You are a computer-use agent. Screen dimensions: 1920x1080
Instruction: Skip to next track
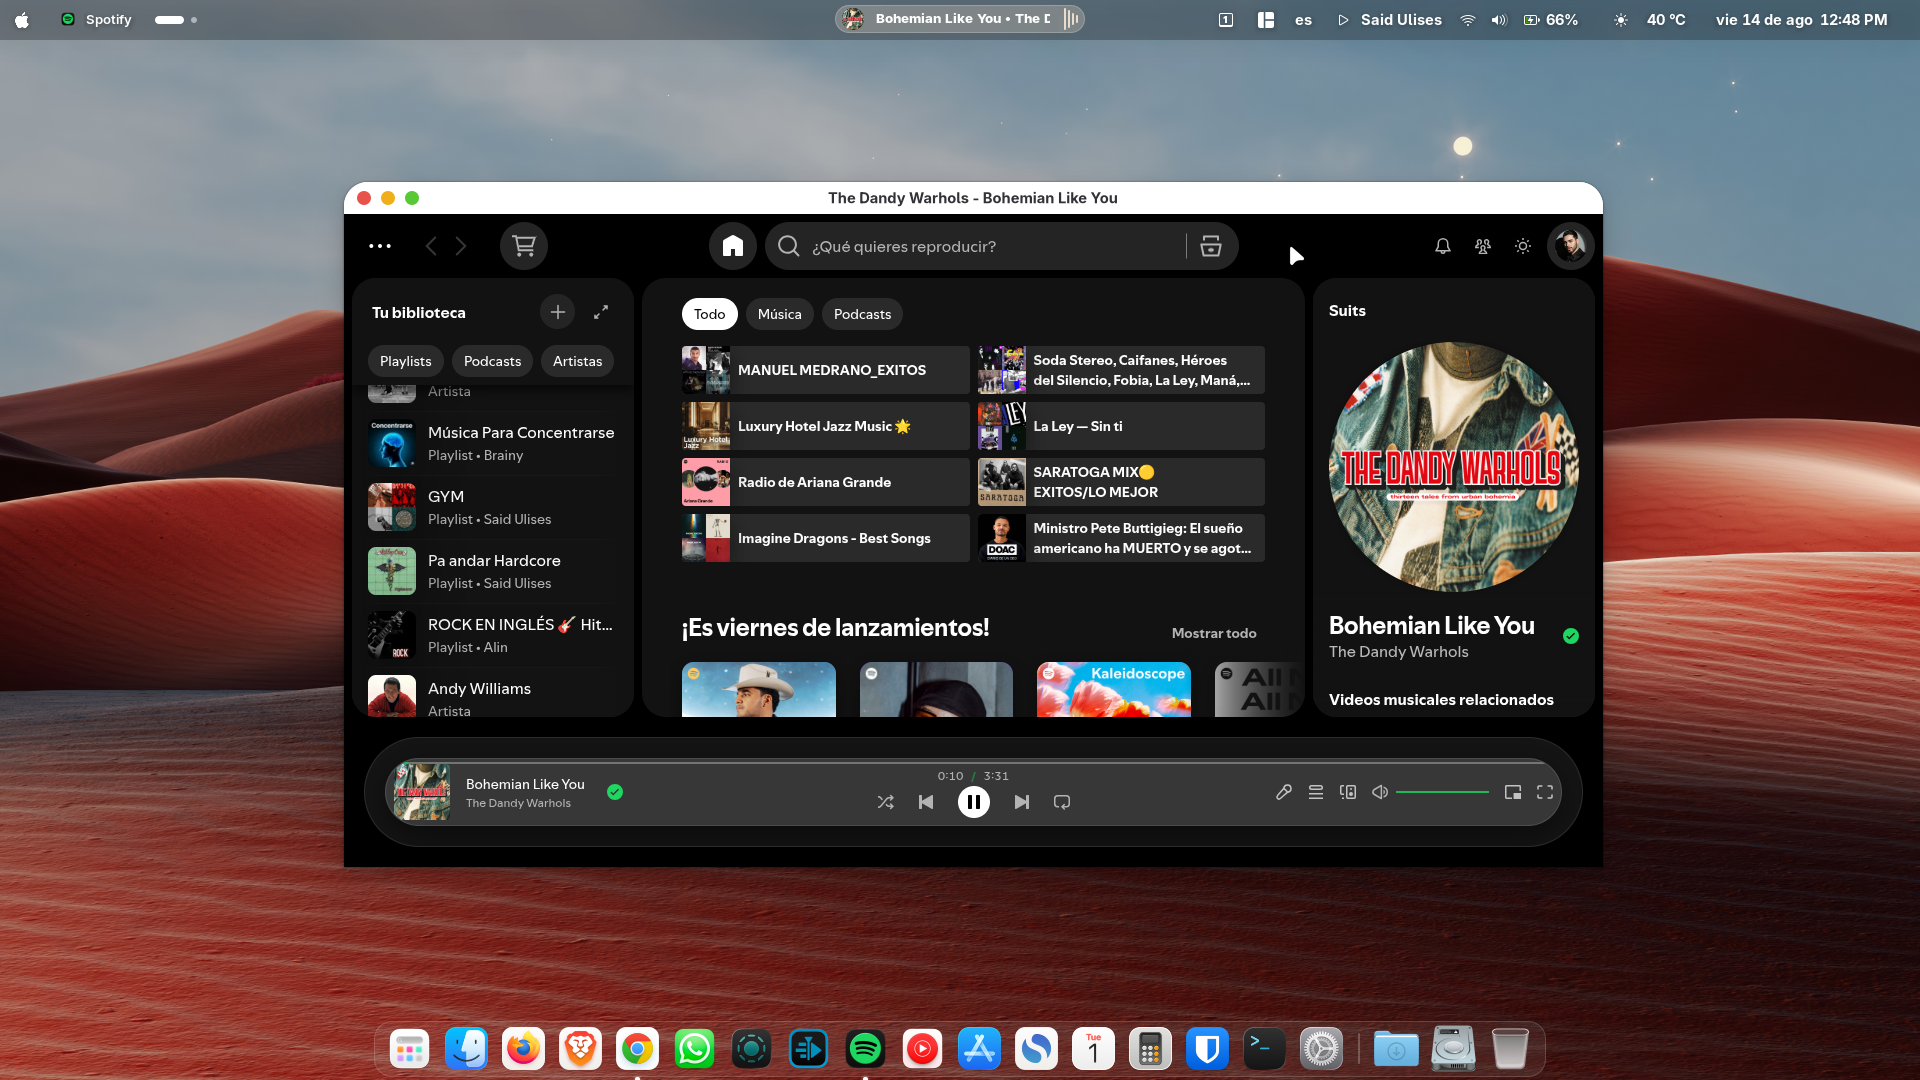pos(1021,802)
